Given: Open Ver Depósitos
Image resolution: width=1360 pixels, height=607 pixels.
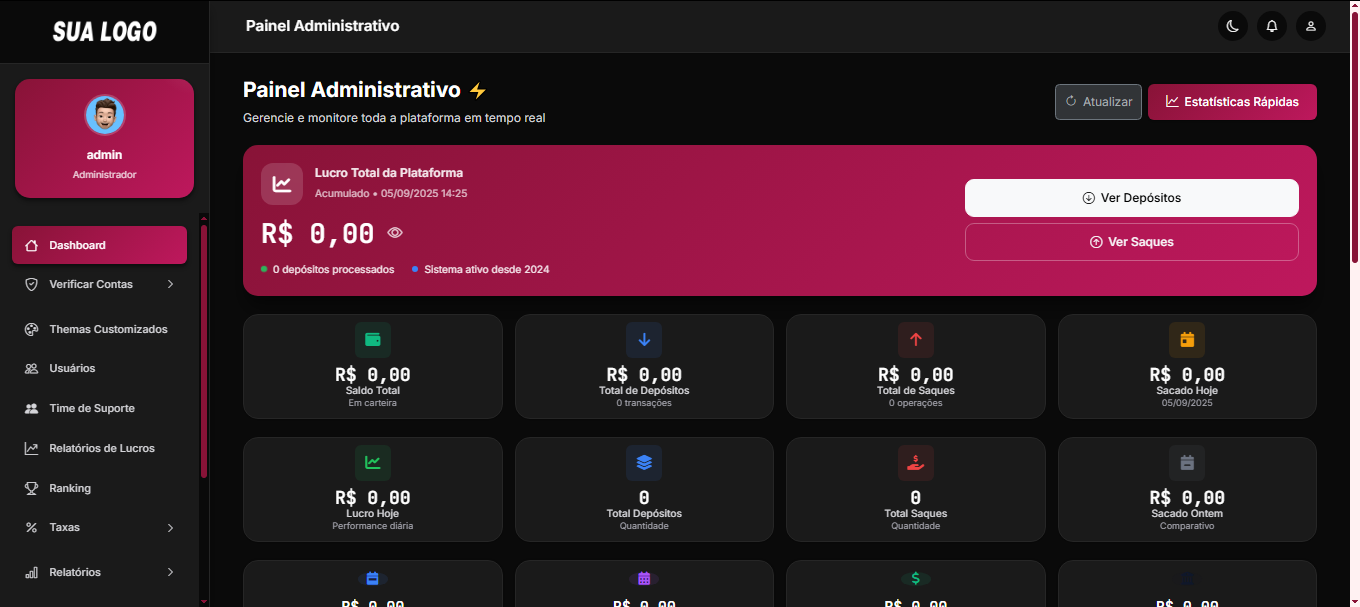Looking at the screenshot, I should tap(1131, 198).
